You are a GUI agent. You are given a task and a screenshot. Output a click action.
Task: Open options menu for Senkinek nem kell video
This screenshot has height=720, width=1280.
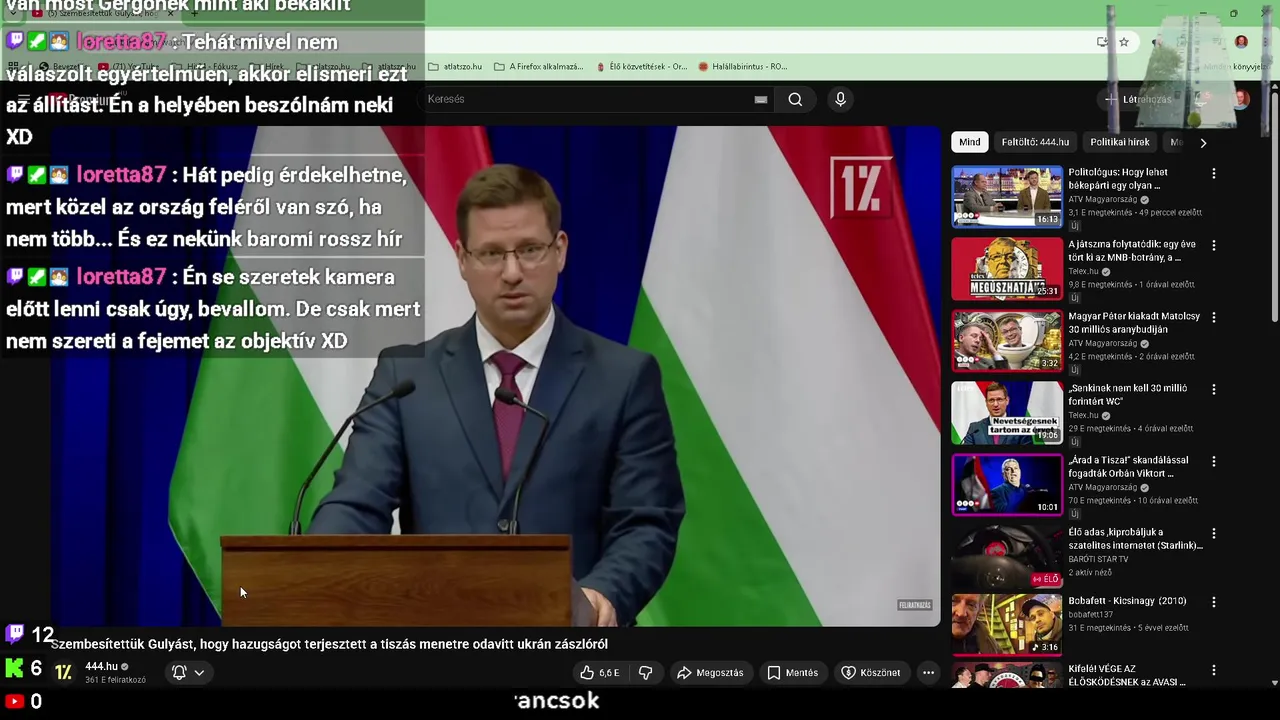click(1214, 389)
